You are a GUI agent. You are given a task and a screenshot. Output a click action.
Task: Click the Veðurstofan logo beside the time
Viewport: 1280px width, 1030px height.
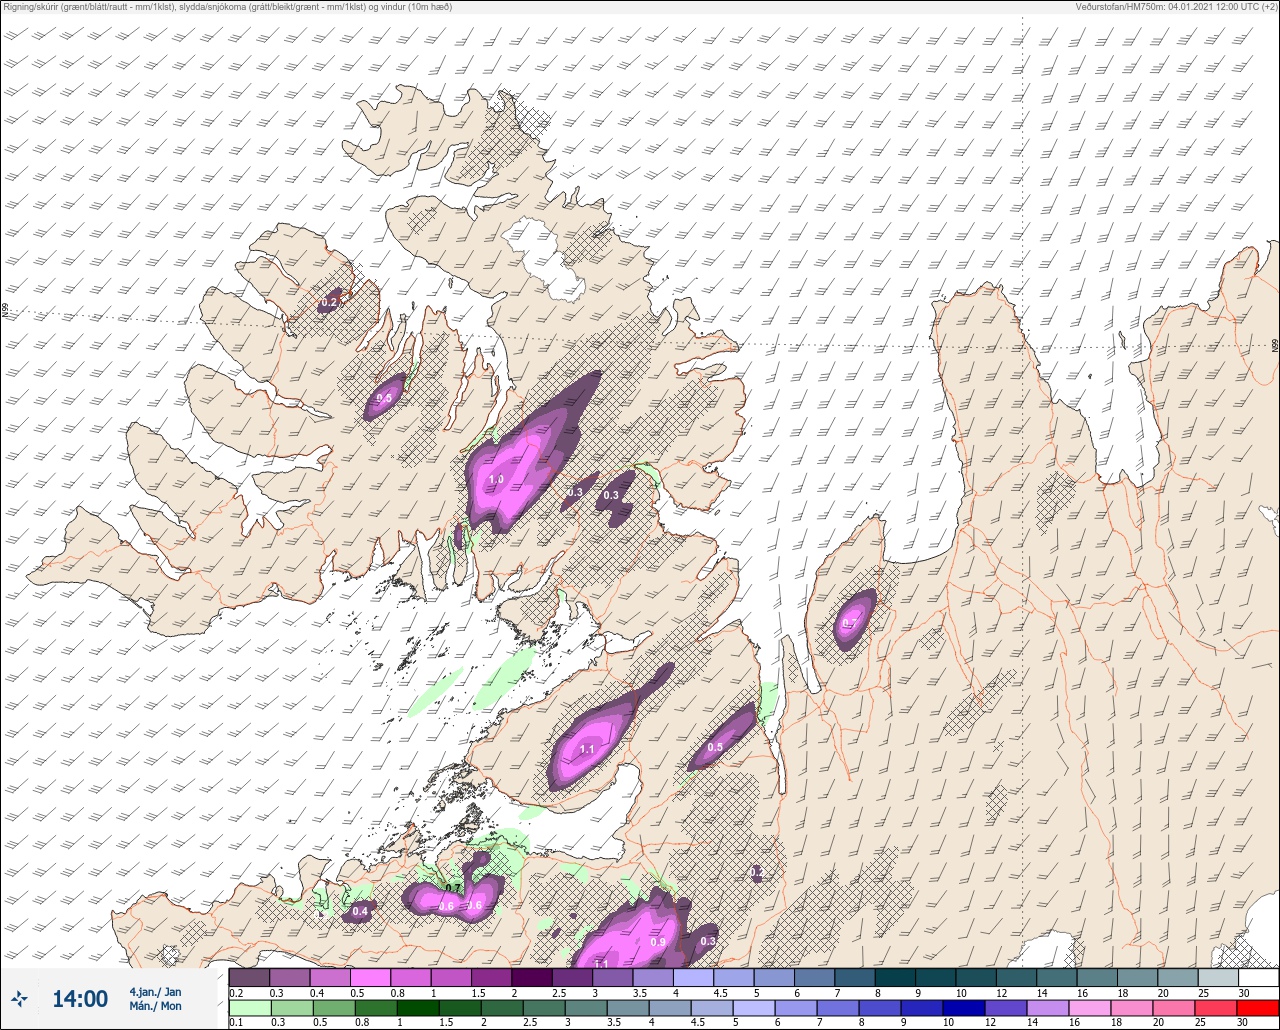20,998
